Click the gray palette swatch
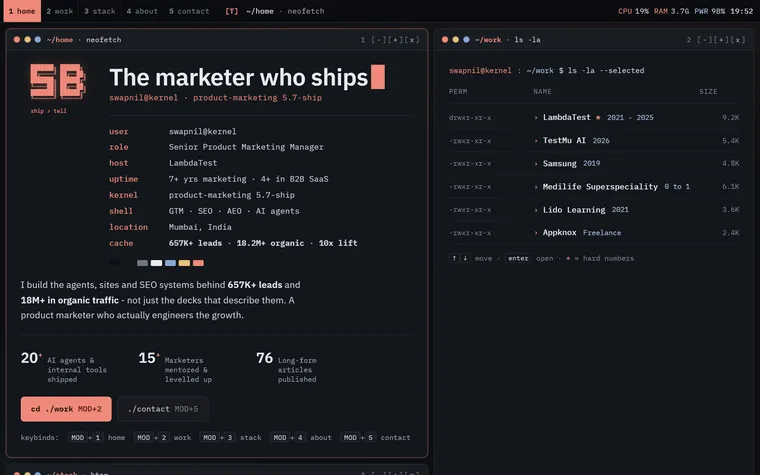This screenshot has height=475, width=760. 142,263
